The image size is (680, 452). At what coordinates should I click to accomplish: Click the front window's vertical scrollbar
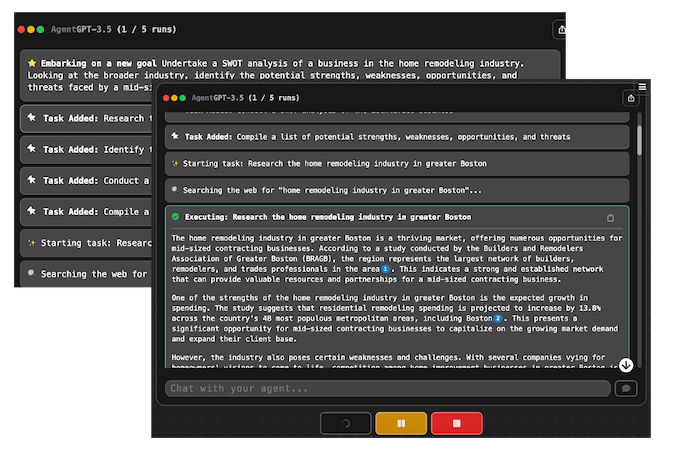point(639,140)
